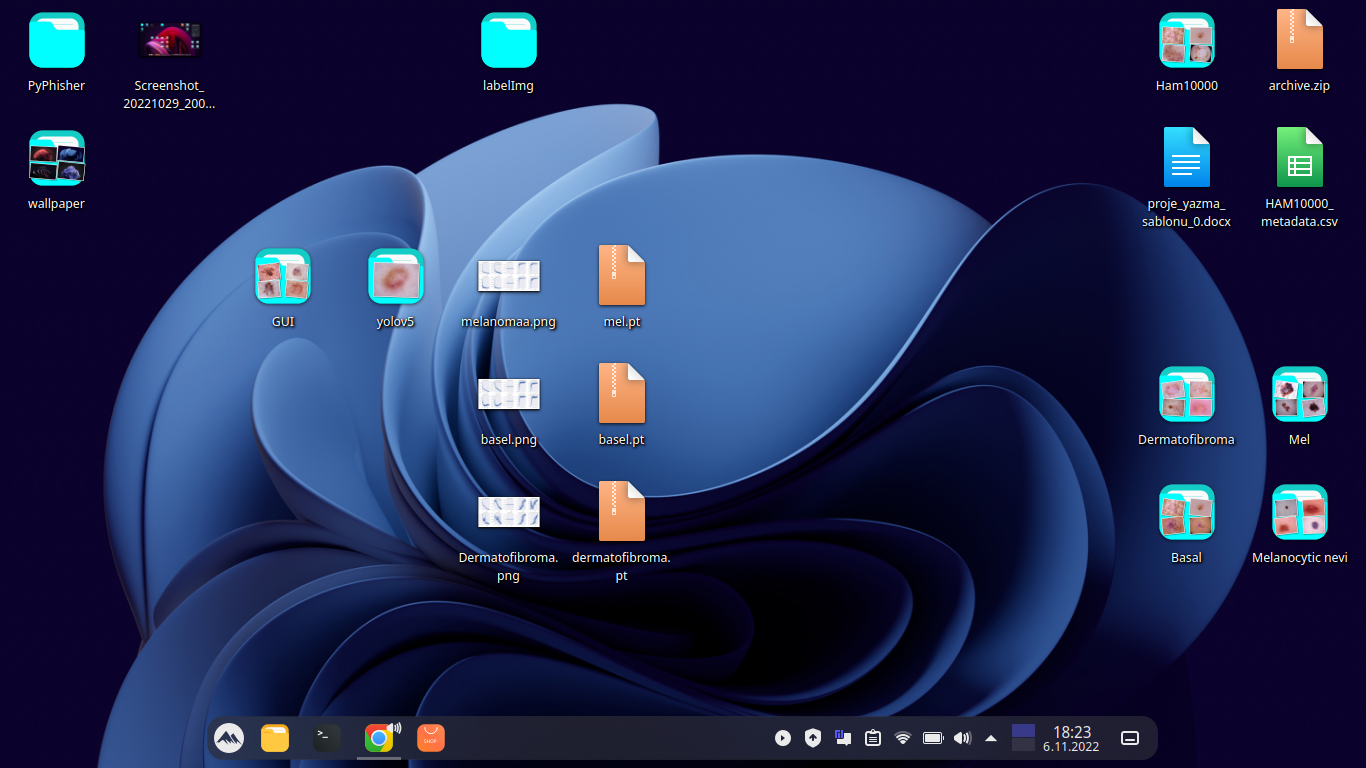The image size is (1366, 768).
Task: Launch the file manager from taskbar
Action: pyautogui.click(x=275, y=738)
